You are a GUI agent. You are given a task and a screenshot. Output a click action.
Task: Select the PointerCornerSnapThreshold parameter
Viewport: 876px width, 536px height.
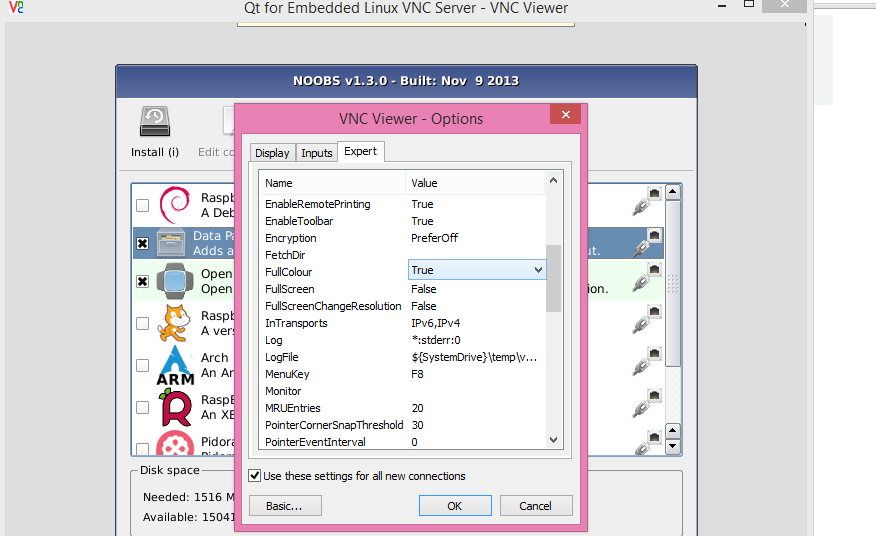pos(334,425)
